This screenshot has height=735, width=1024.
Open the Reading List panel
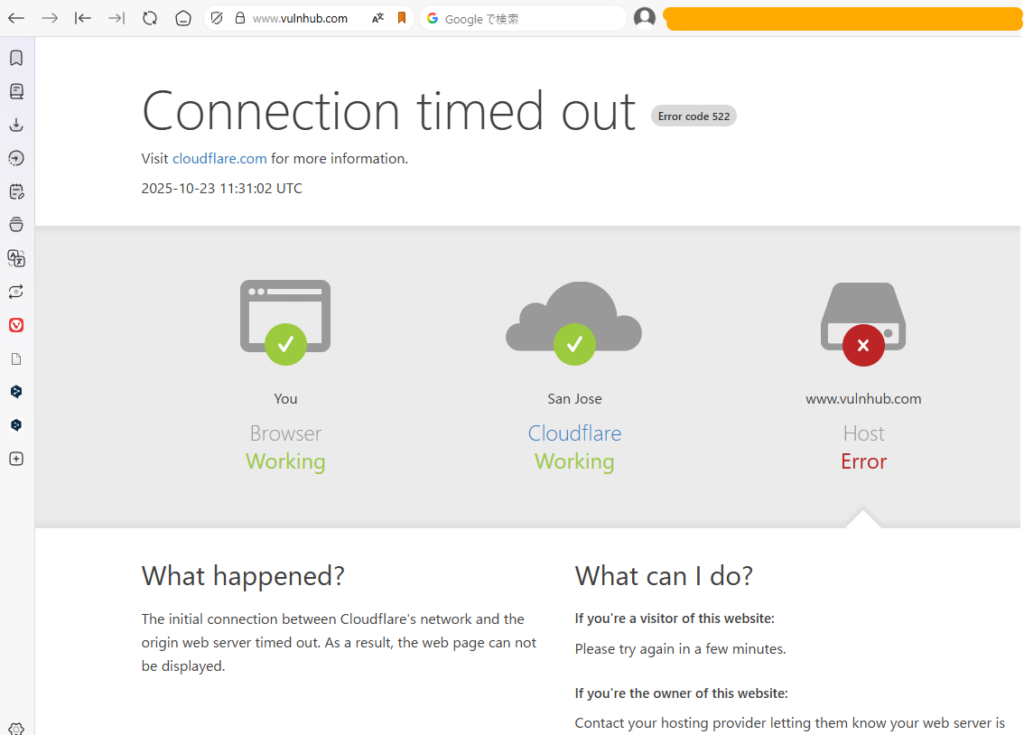tap(16, 91)
